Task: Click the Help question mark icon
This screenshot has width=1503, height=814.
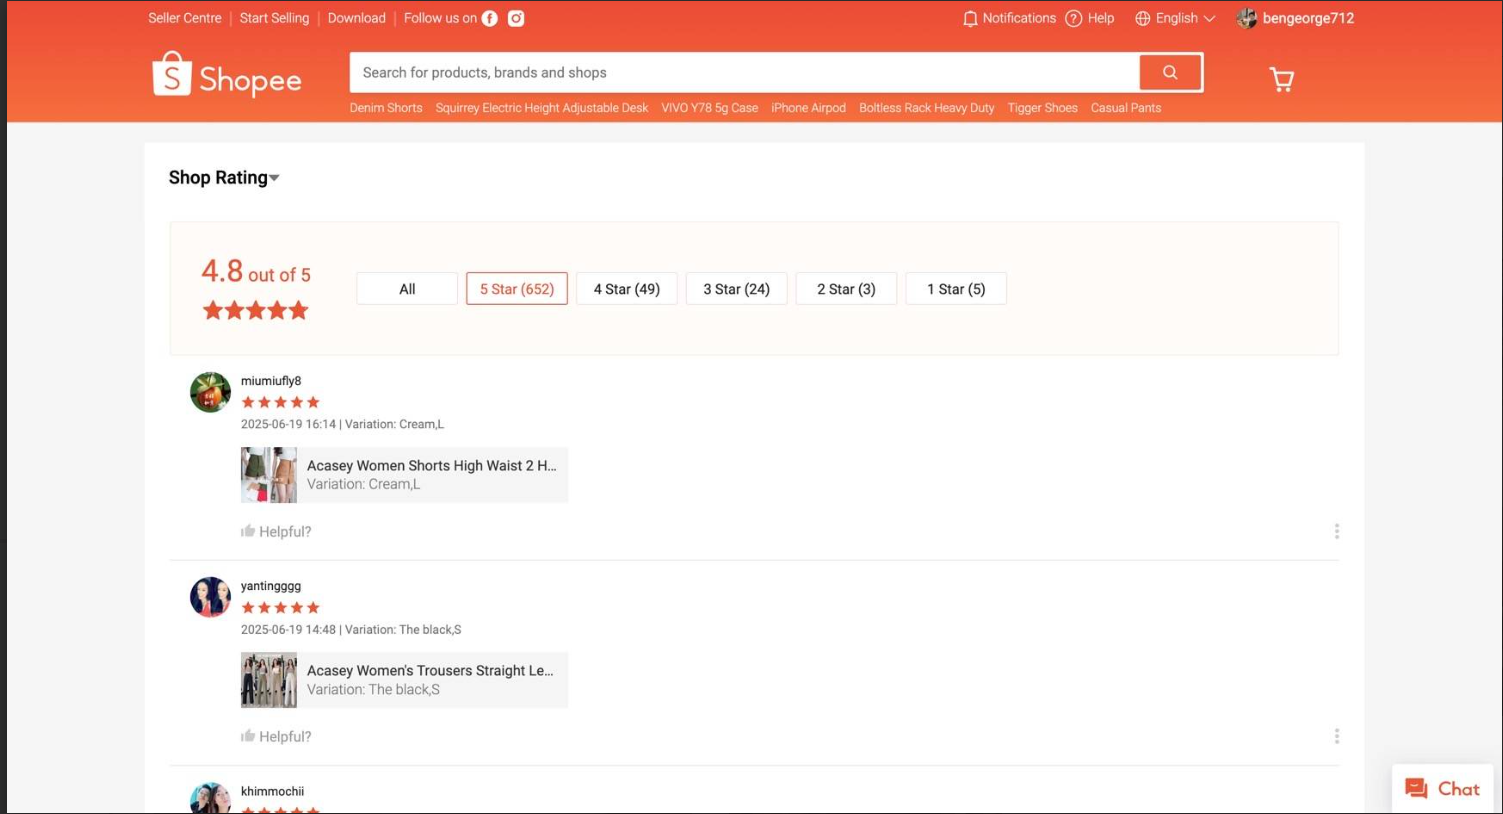Action: click(1074, 18)
